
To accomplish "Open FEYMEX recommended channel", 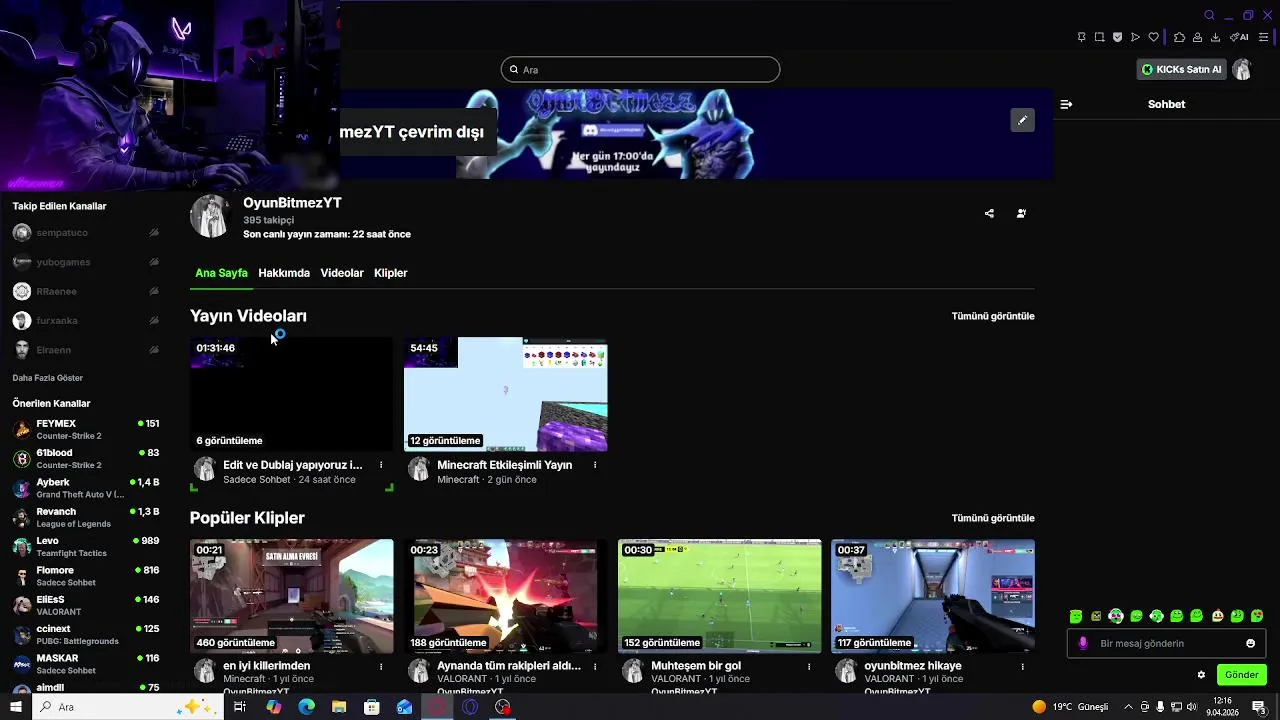I will [86, 429].
